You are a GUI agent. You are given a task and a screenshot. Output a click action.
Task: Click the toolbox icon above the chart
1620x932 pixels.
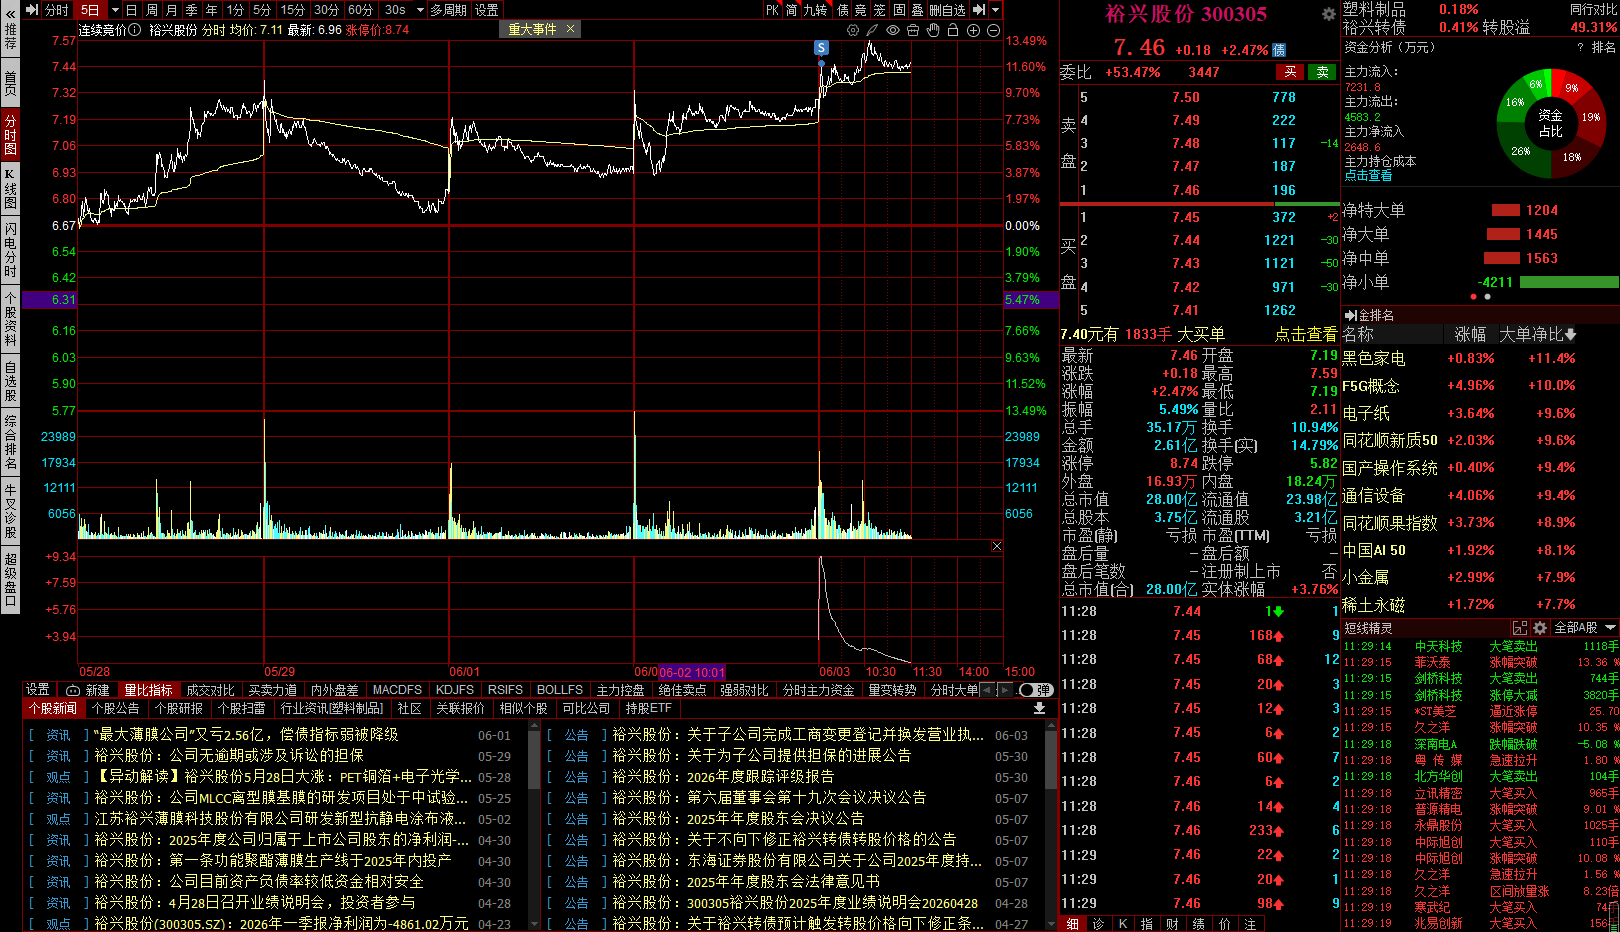913,30
